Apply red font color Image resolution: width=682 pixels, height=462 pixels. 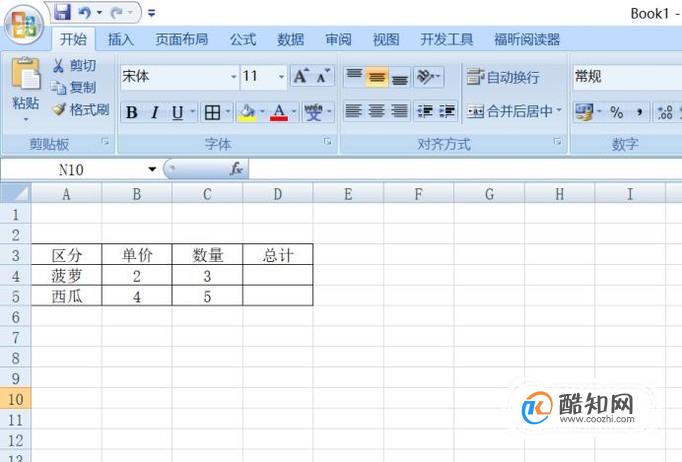click(279, 112)
